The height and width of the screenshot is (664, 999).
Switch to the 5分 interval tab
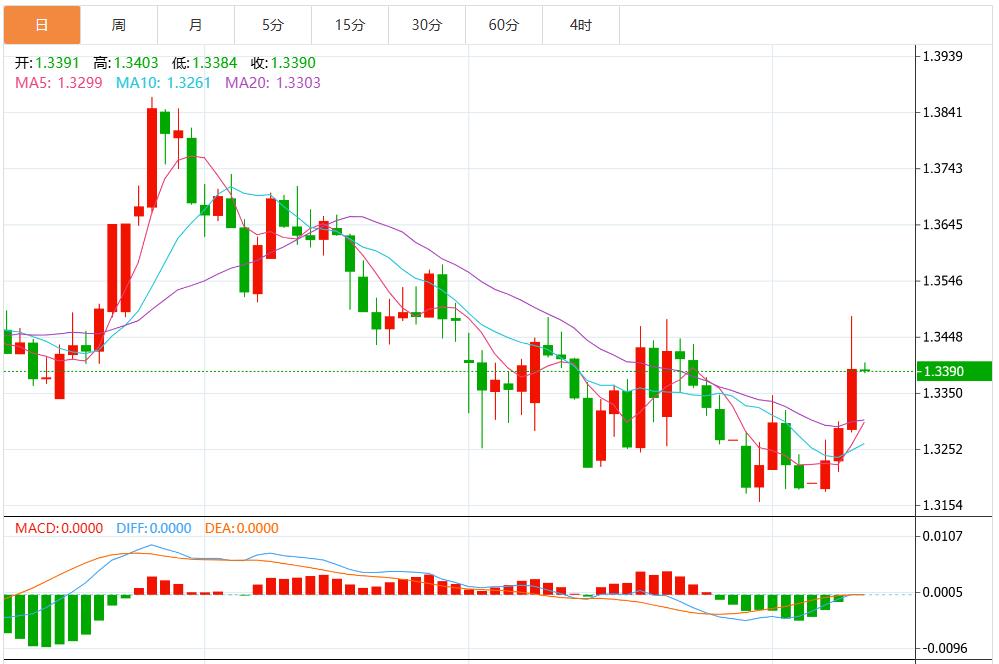click(273, 25)
